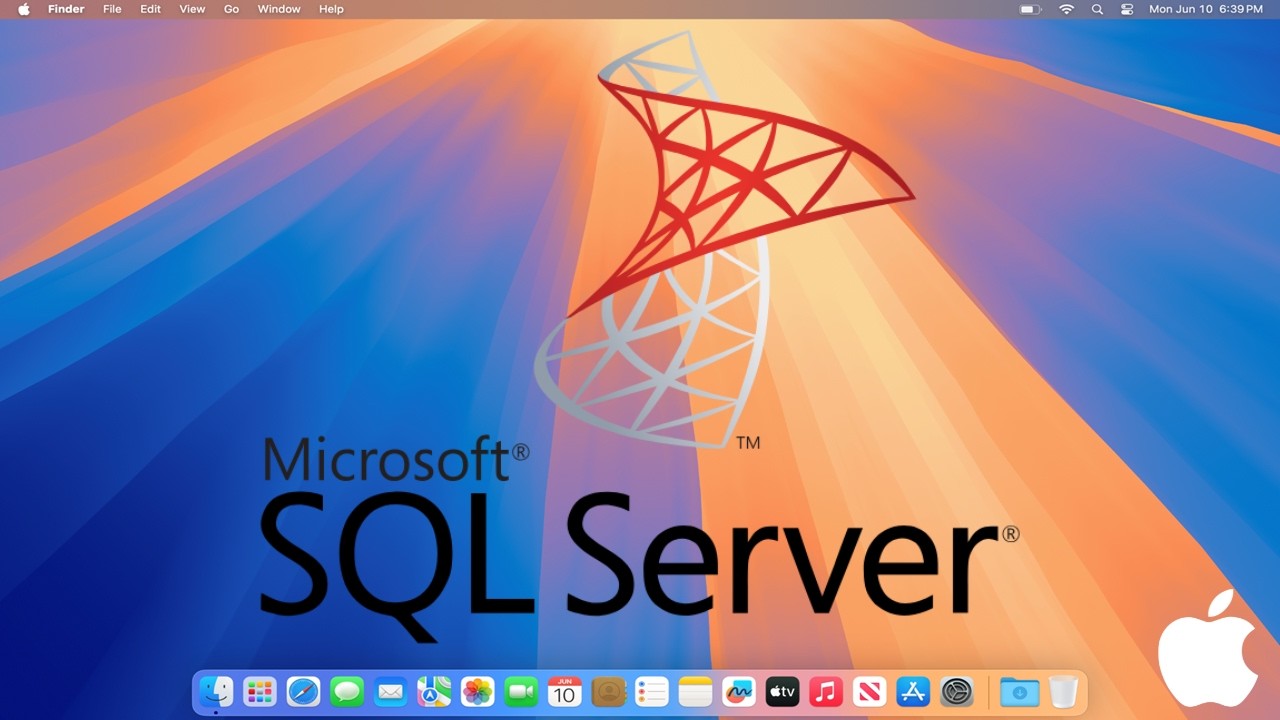
Task: Launch Music from the Dock
Action: point(825,691)
